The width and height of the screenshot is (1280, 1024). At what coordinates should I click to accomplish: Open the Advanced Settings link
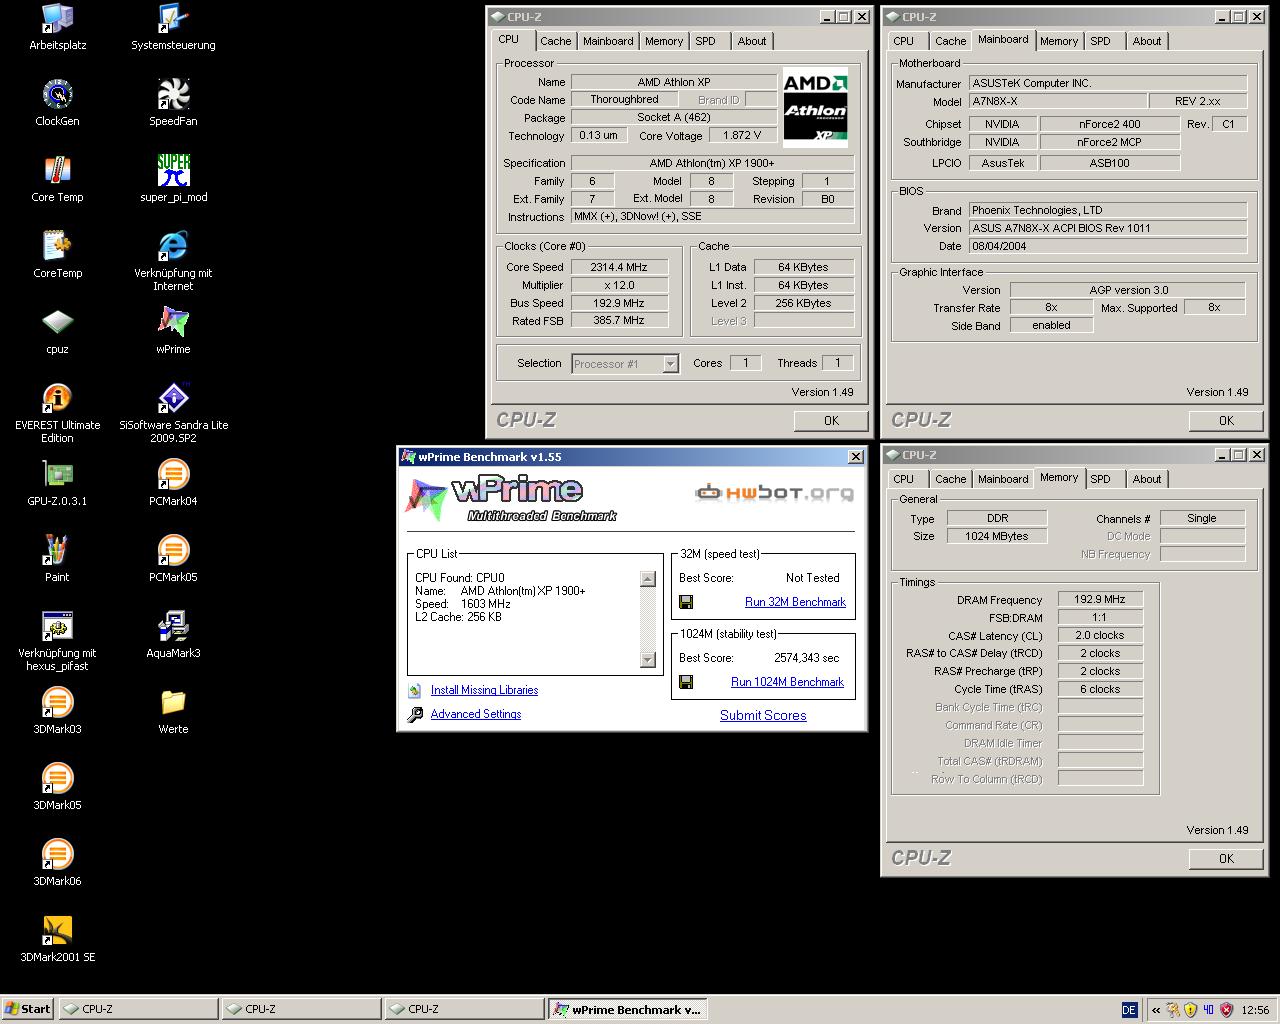point(476,714)
